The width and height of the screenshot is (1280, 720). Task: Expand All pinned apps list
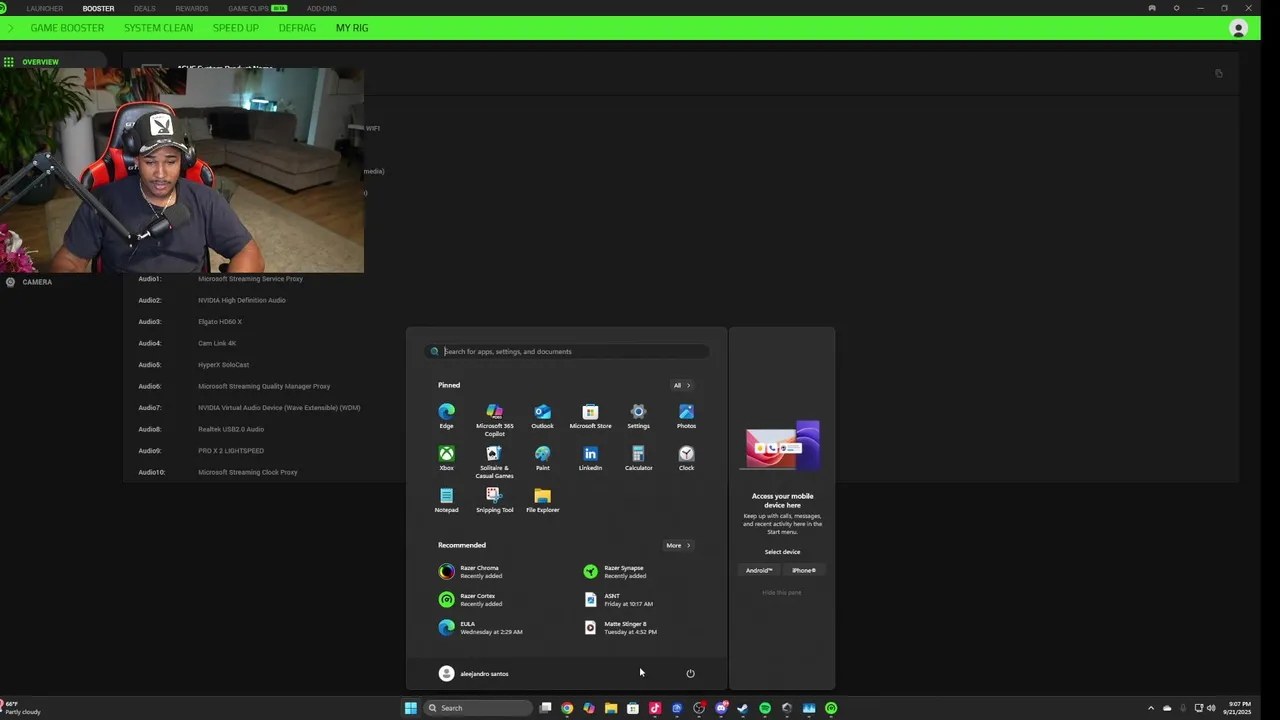(681, 385)
